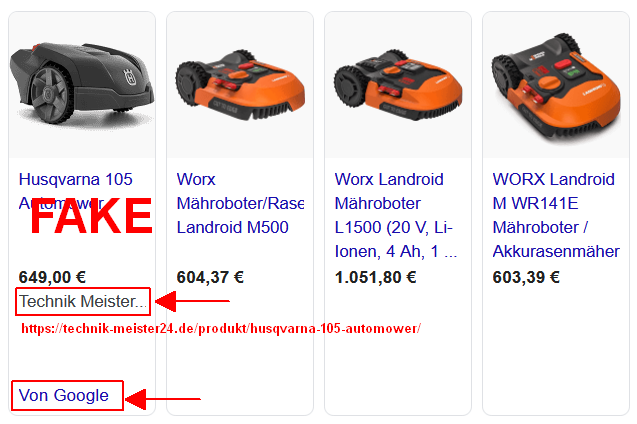Click the 1.051,80 € price
The image size is (637, 424).
click(375, 277)
